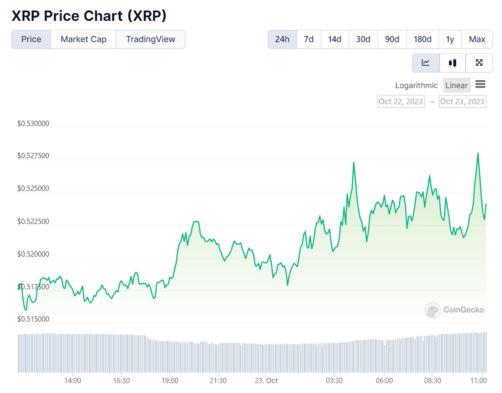Choose the 30d time range

[363, 39]
